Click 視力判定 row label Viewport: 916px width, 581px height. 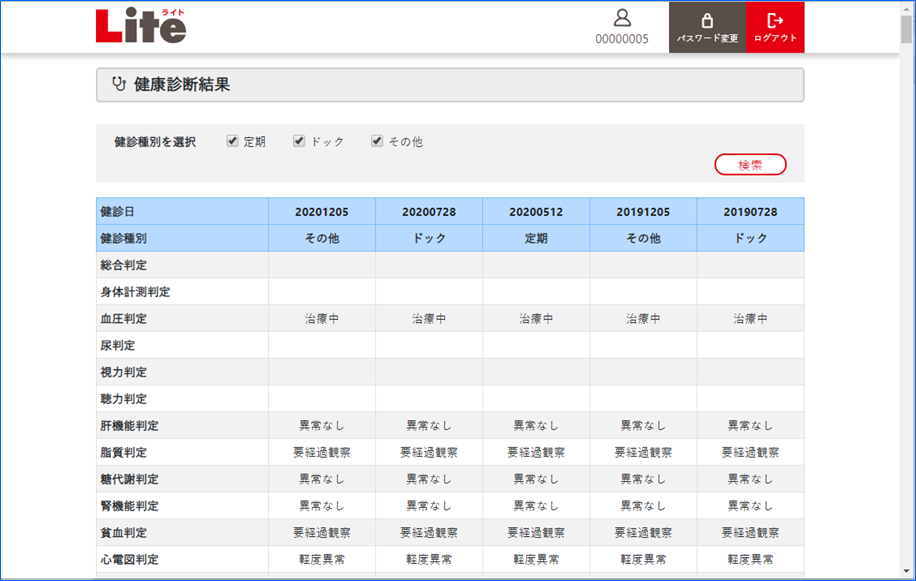[x=123, y=372]
